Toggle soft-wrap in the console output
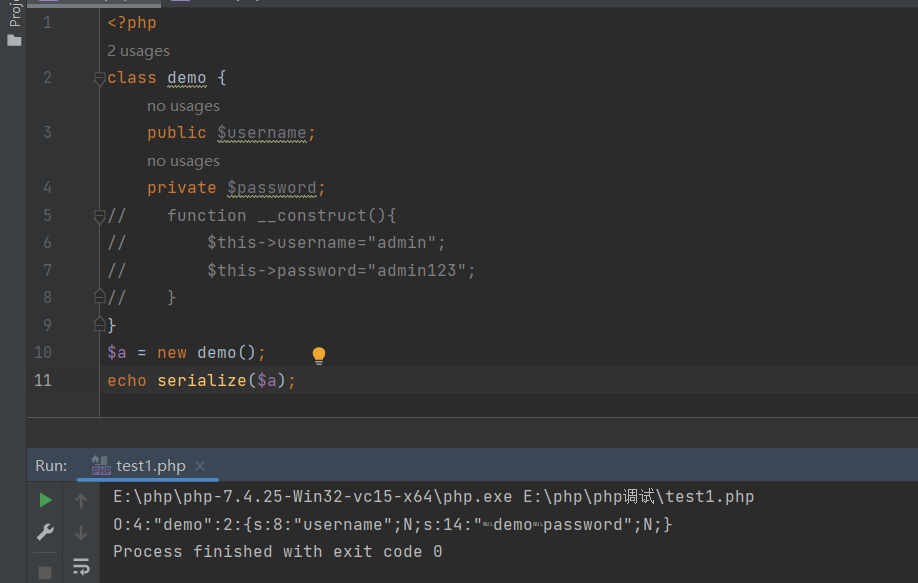Viewport: 918px width, 583px height. [81, 567]
